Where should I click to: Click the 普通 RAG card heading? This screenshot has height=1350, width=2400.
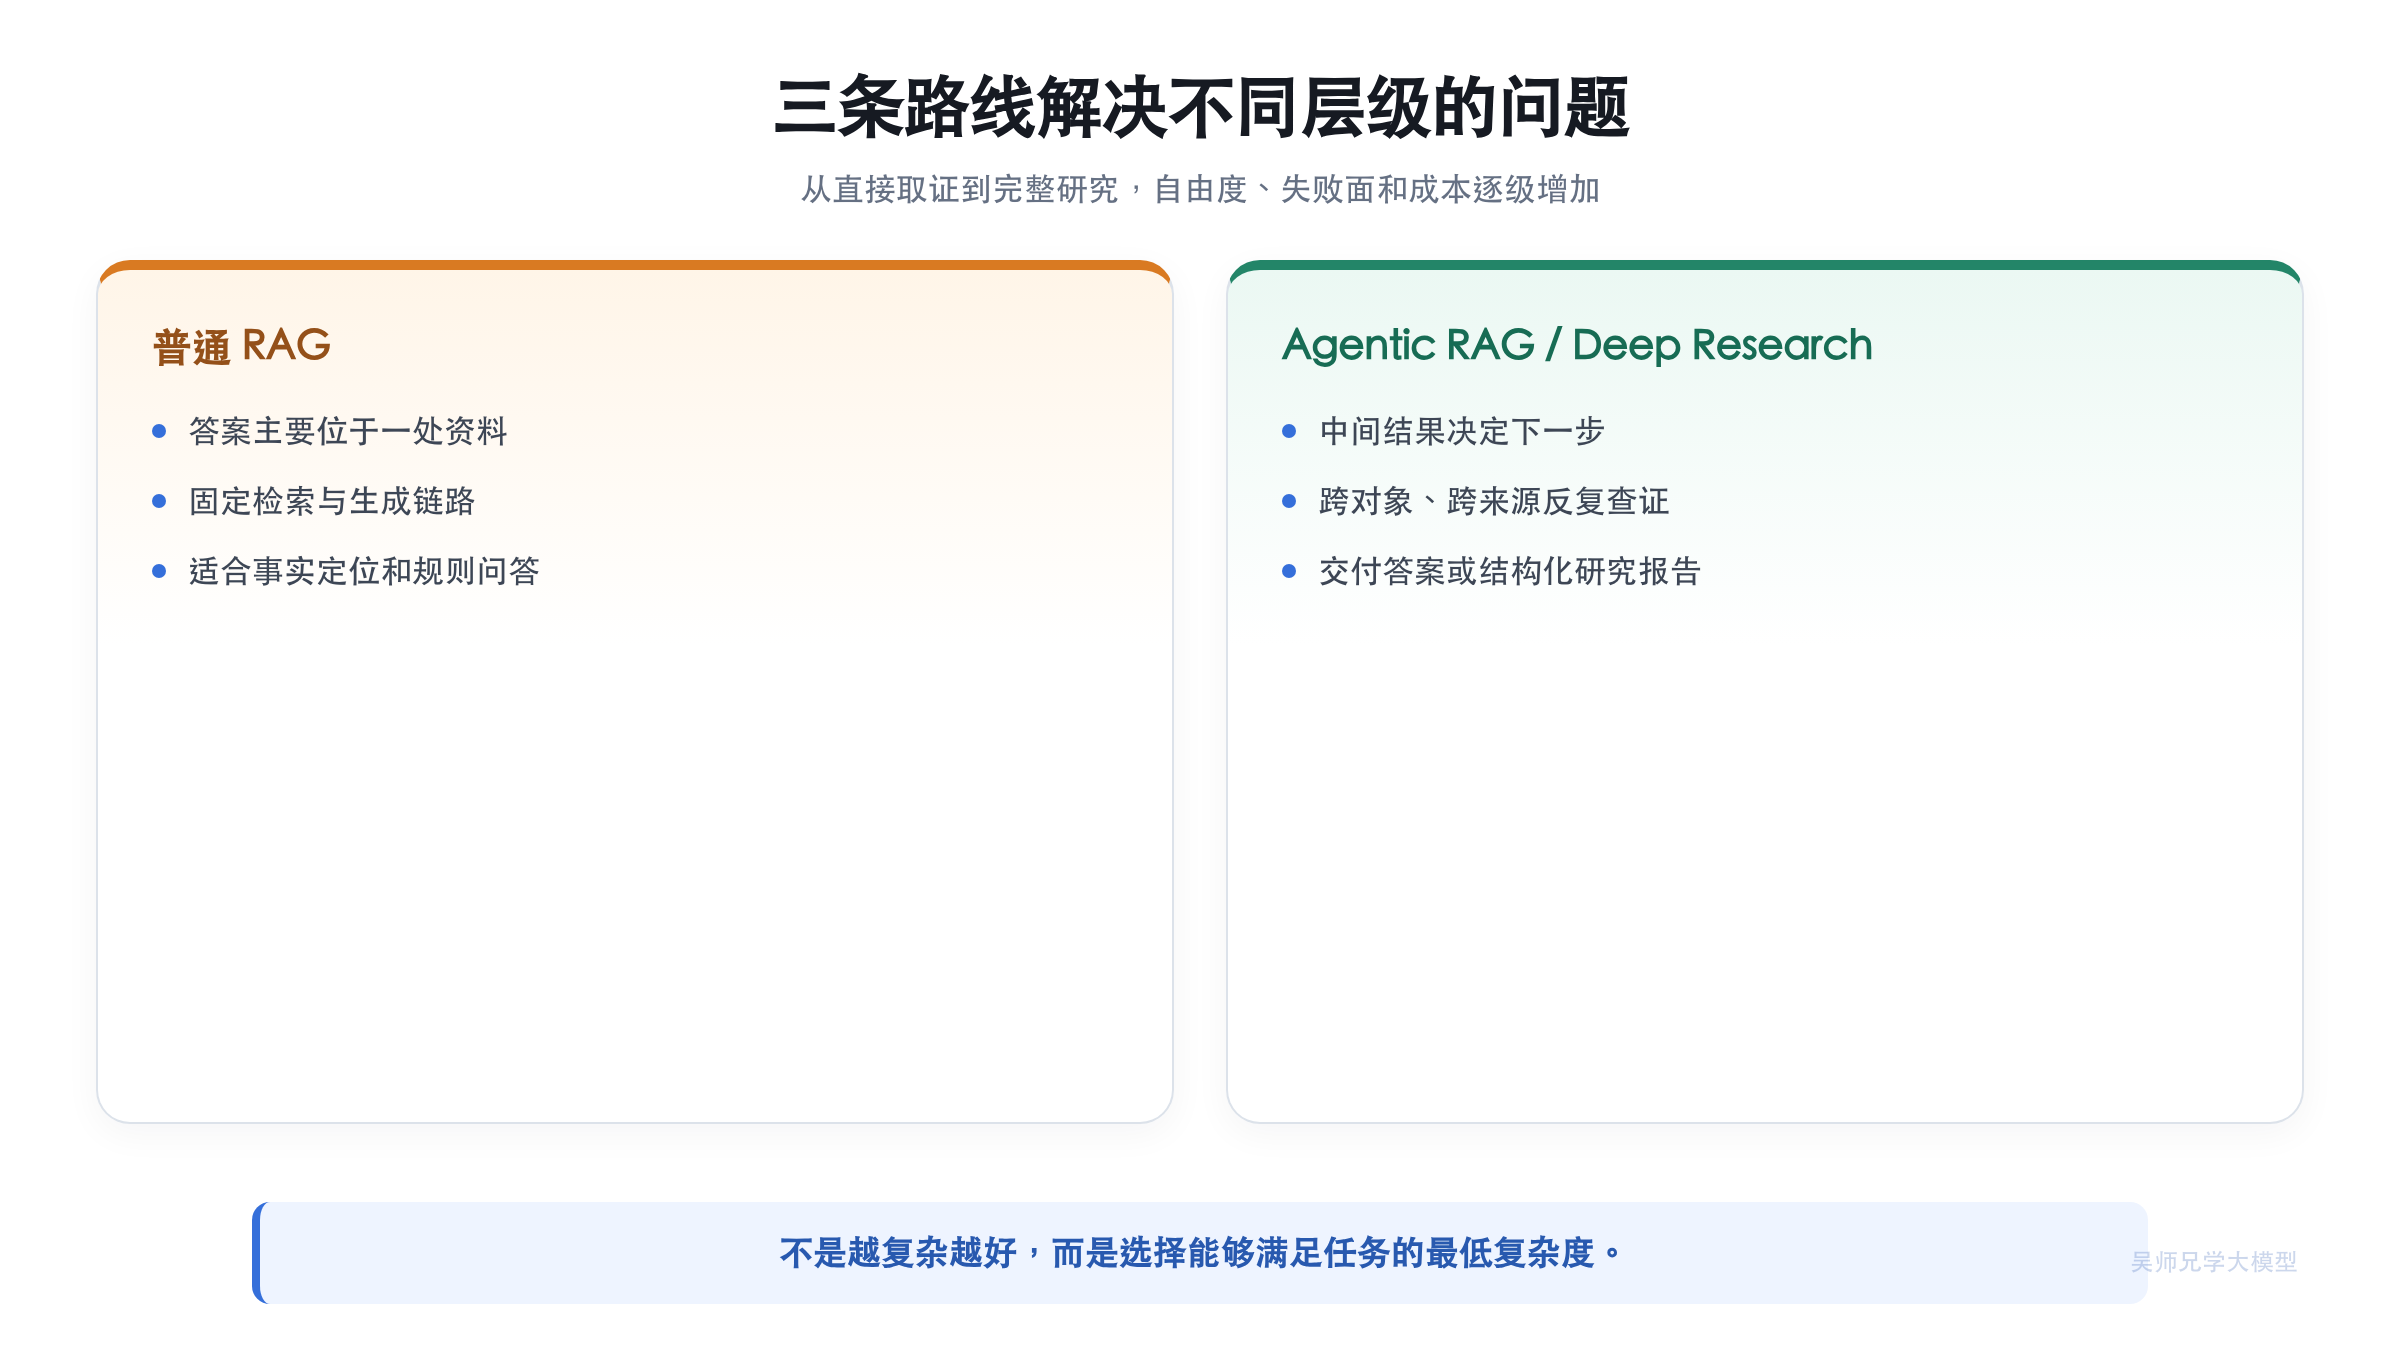pos(242,346)
